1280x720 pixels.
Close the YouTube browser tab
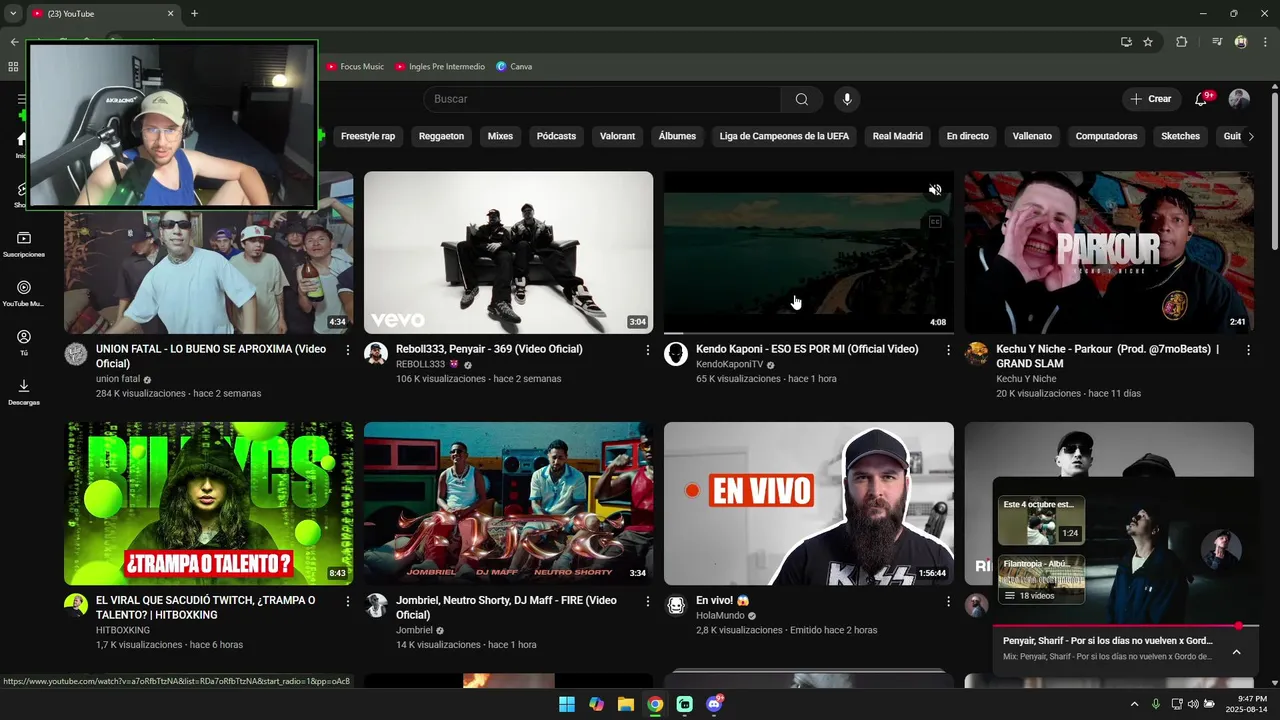click(170, 13)
